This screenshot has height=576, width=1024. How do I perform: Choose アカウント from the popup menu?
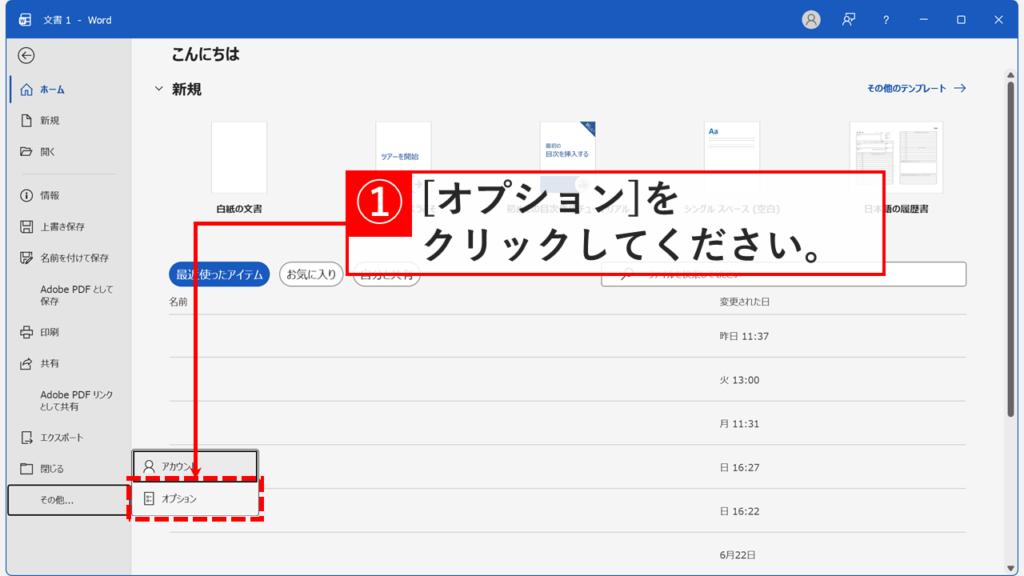195,466
